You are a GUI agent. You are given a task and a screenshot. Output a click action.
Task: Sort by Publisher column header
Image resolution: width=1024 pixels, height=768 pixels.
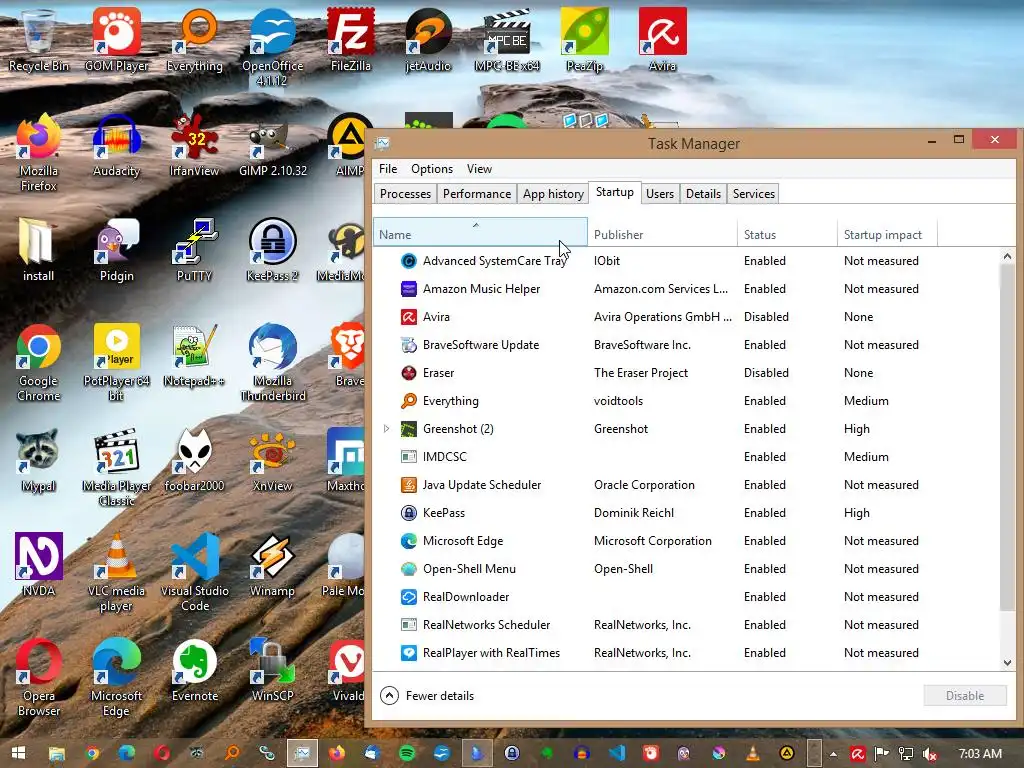tap(662, 234)
